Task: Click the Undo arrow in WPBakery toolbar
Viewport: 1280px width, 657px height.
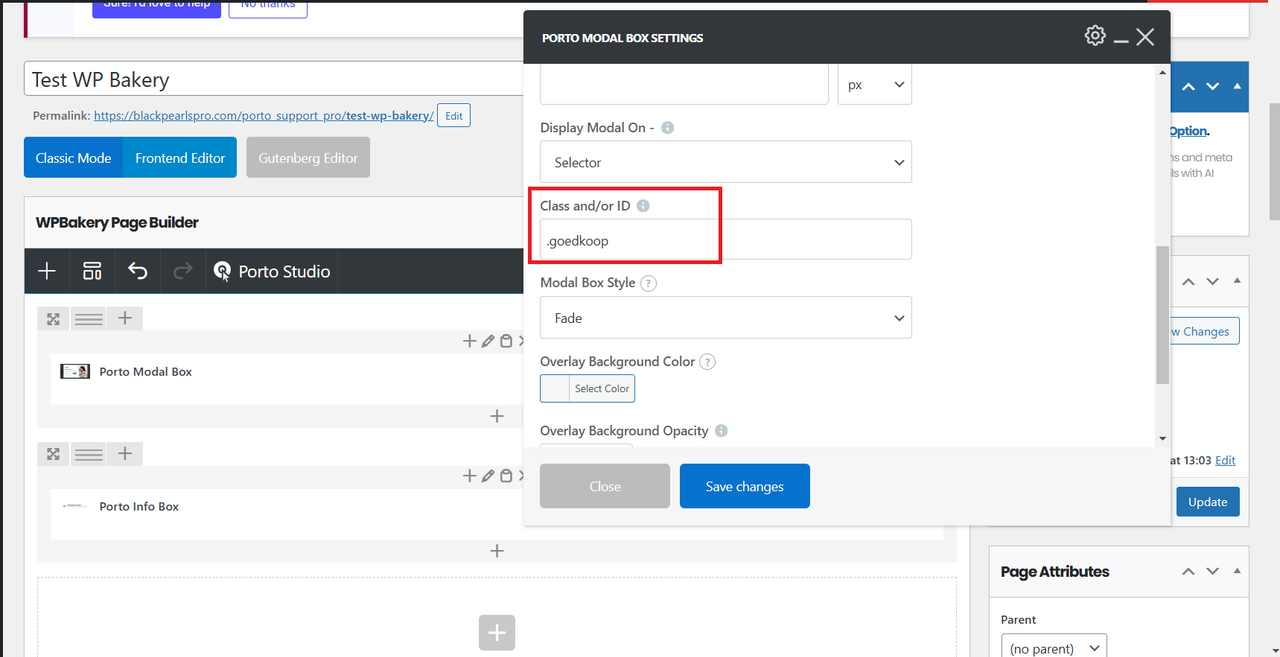Action: coord(138,271)
